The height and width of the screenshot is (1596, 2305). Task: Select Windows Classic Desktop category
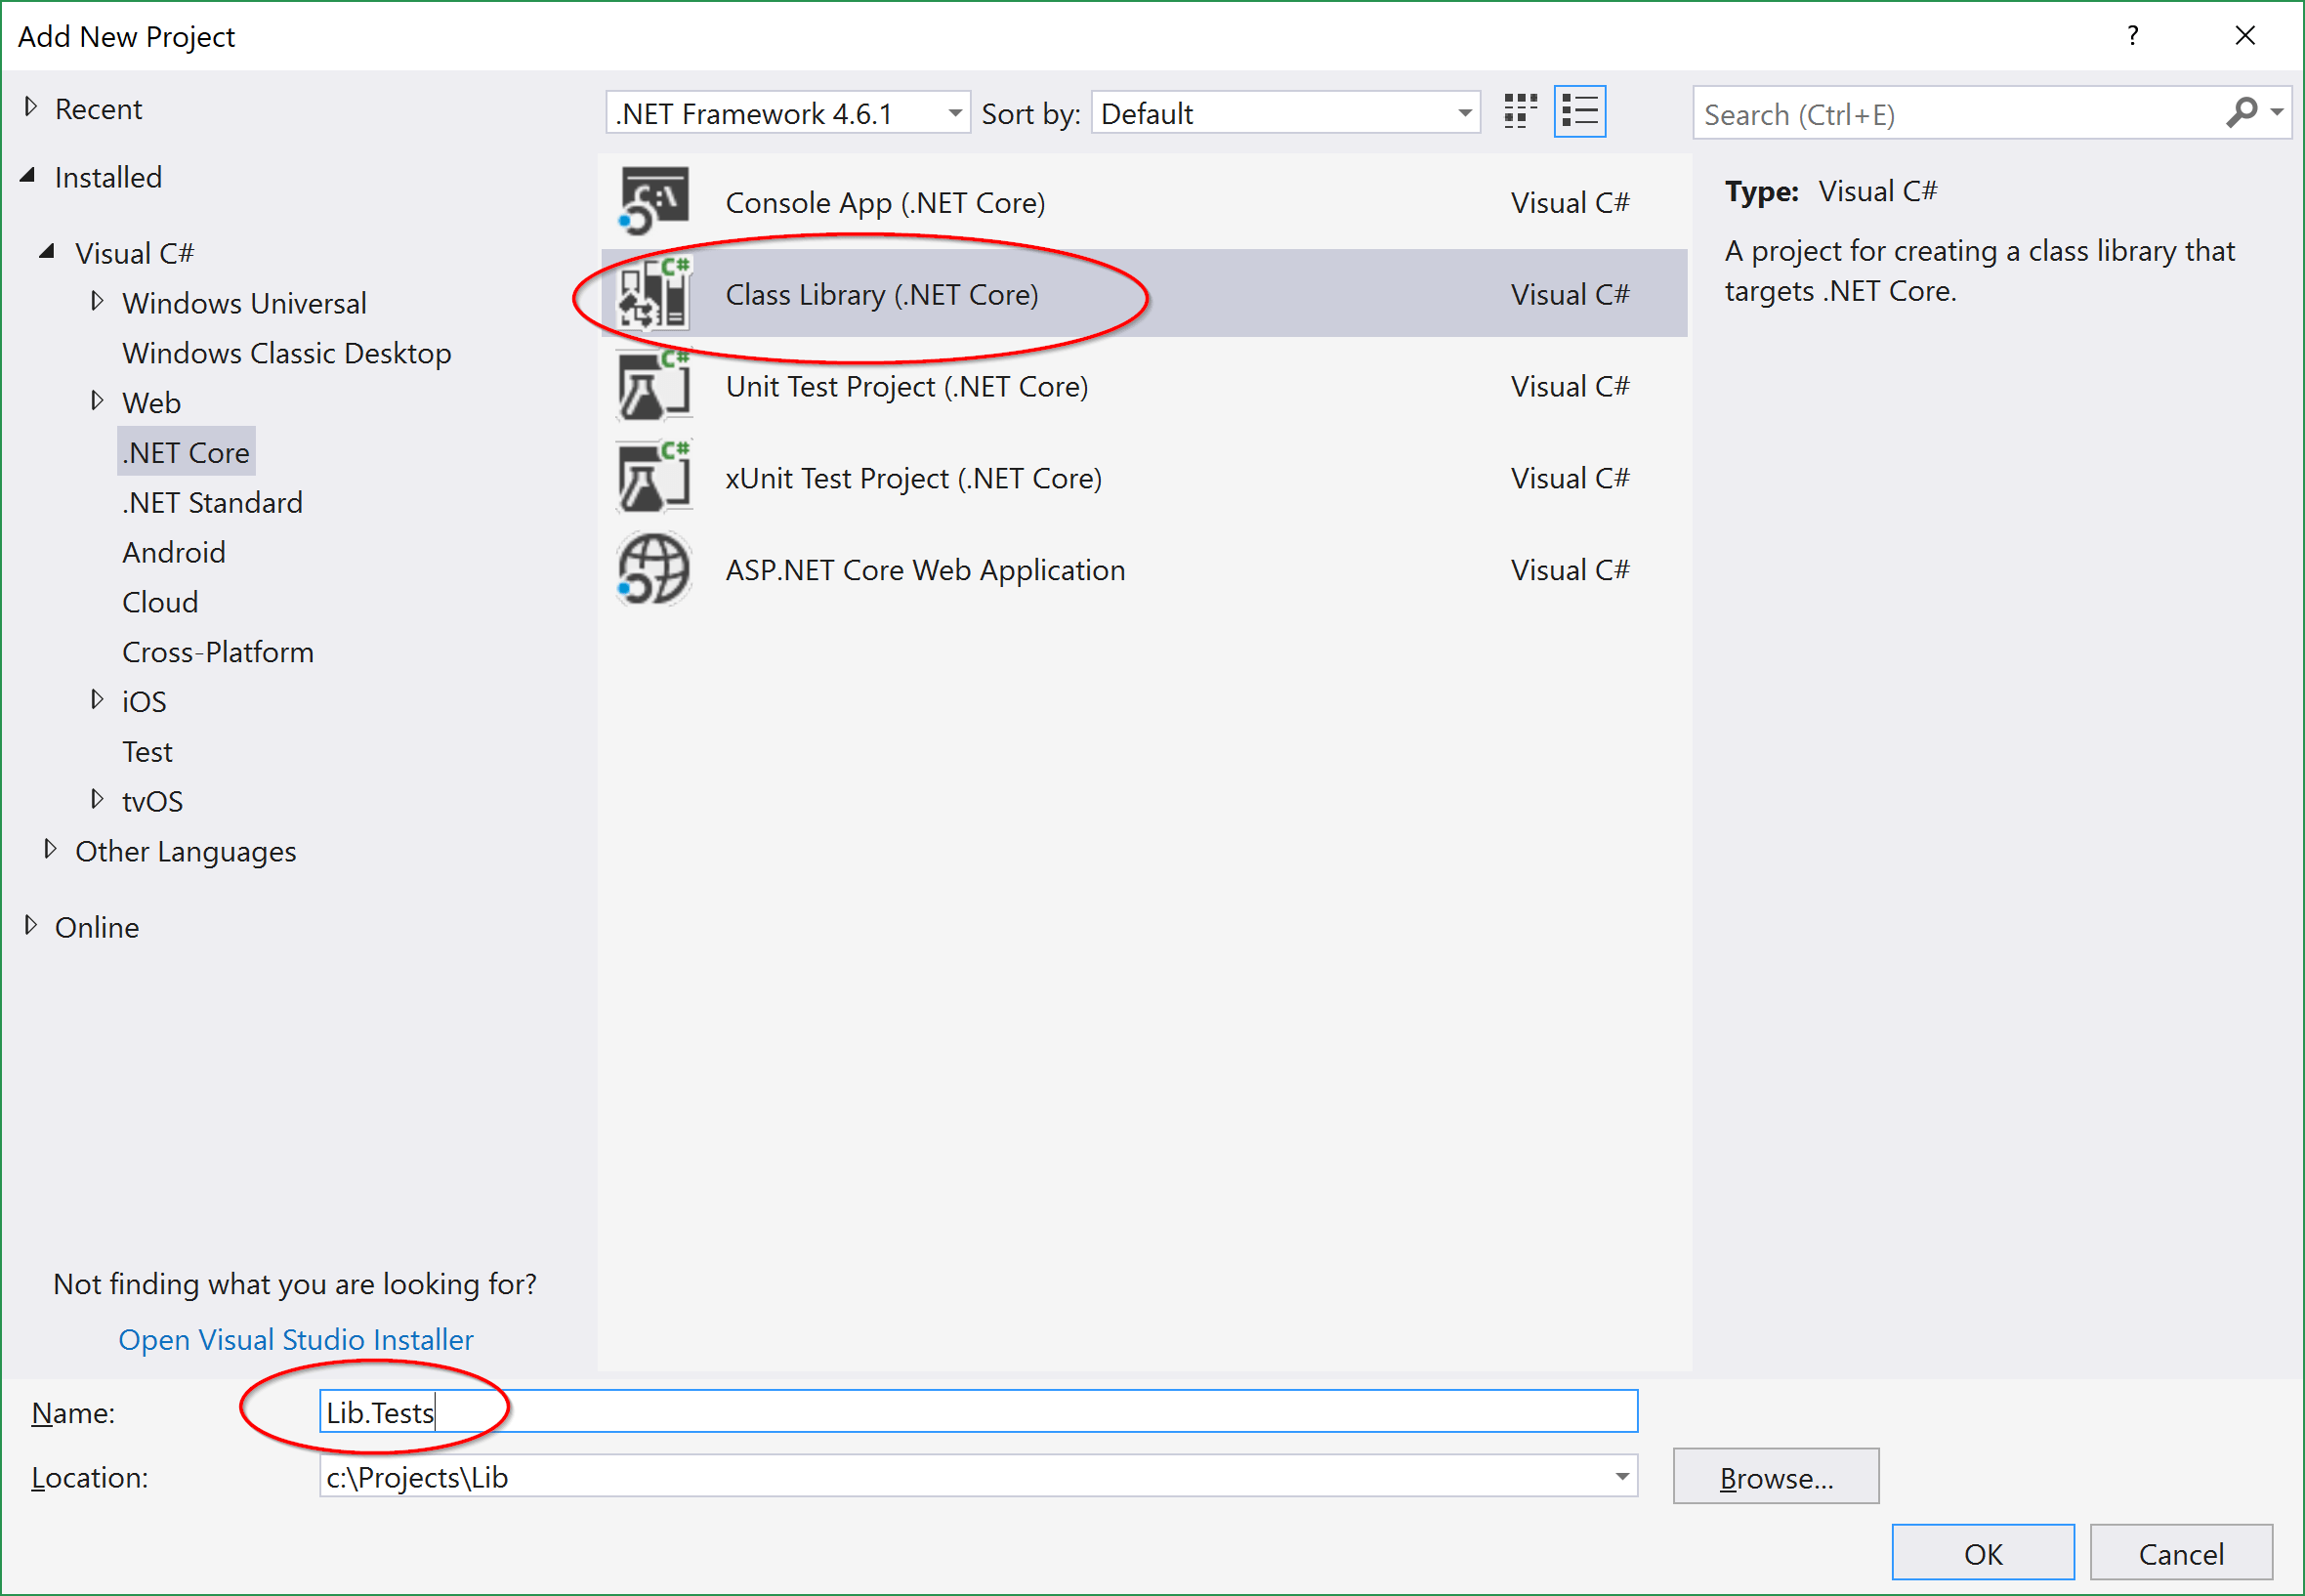(x=287, y=353)
